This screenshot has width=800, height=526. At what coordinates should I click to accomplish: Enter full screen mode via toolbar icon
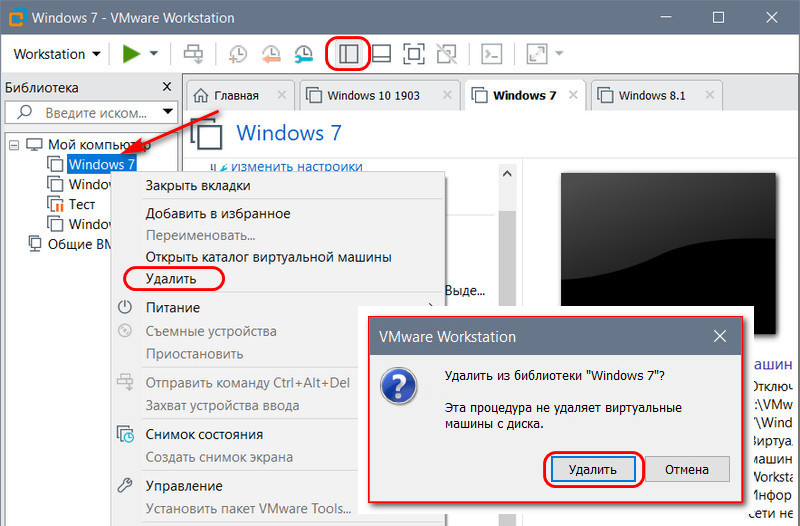(x=414, y=53)
